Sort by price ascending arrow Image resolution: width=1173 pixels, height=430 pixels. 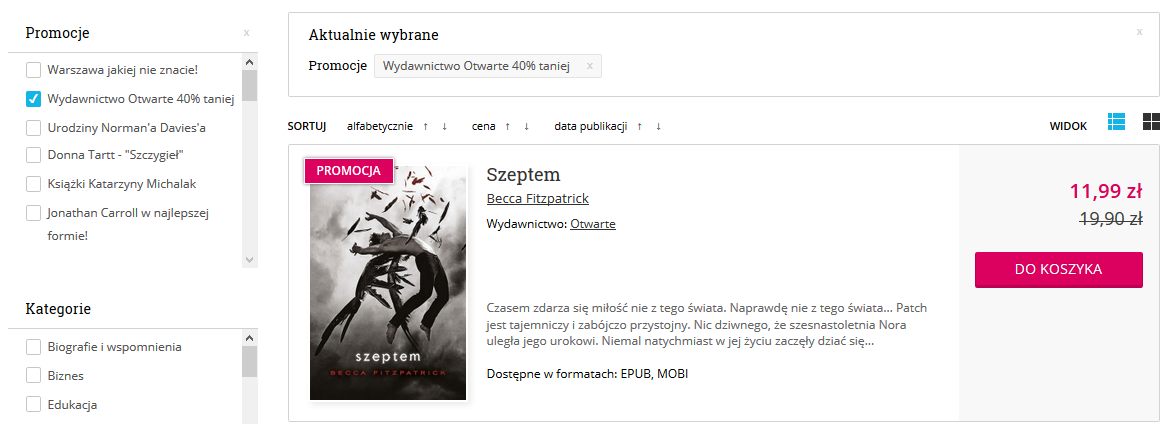pyautogui.click(x=508, y=126)
